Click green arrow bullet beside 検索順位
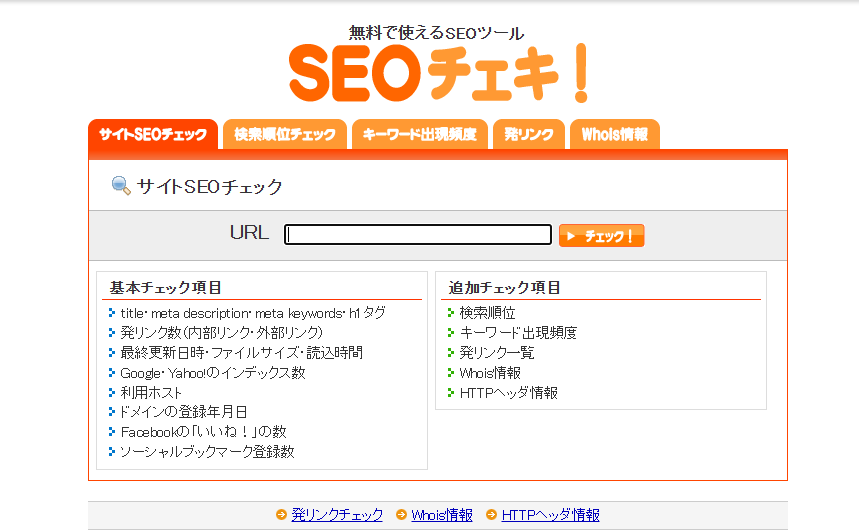The height and width of the screenshot is (531, 859). (451, 313)
